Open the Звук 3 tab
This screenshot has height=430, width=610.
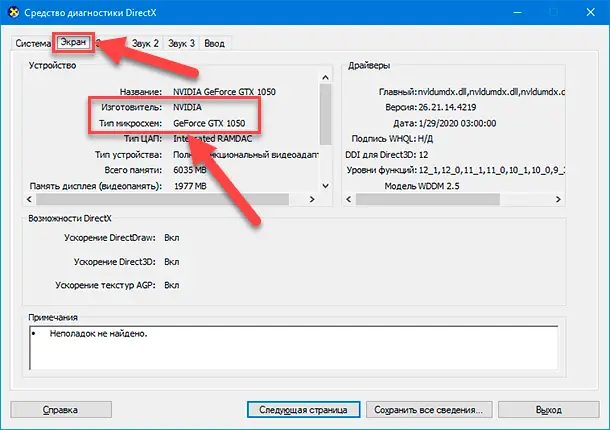[x=181, y=43]
